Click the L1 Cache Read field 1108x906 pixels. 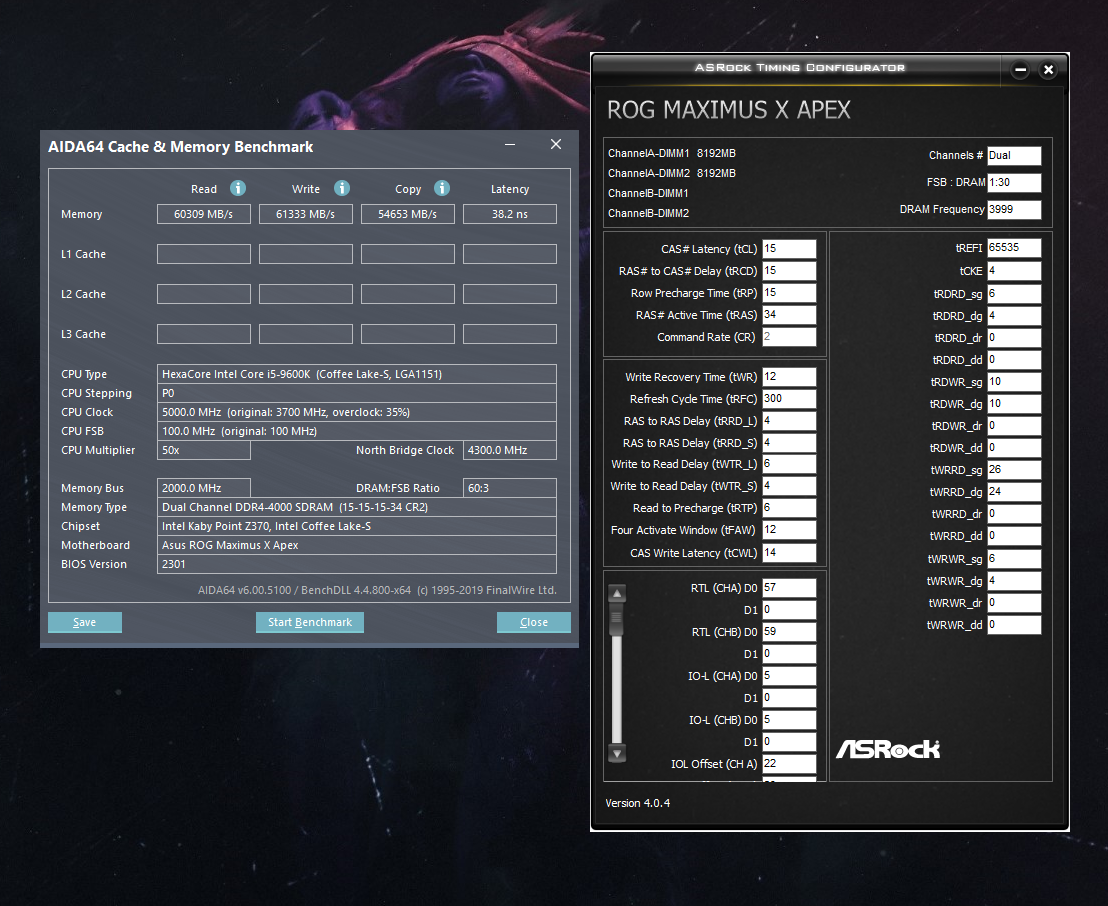(x=204, y=254)
